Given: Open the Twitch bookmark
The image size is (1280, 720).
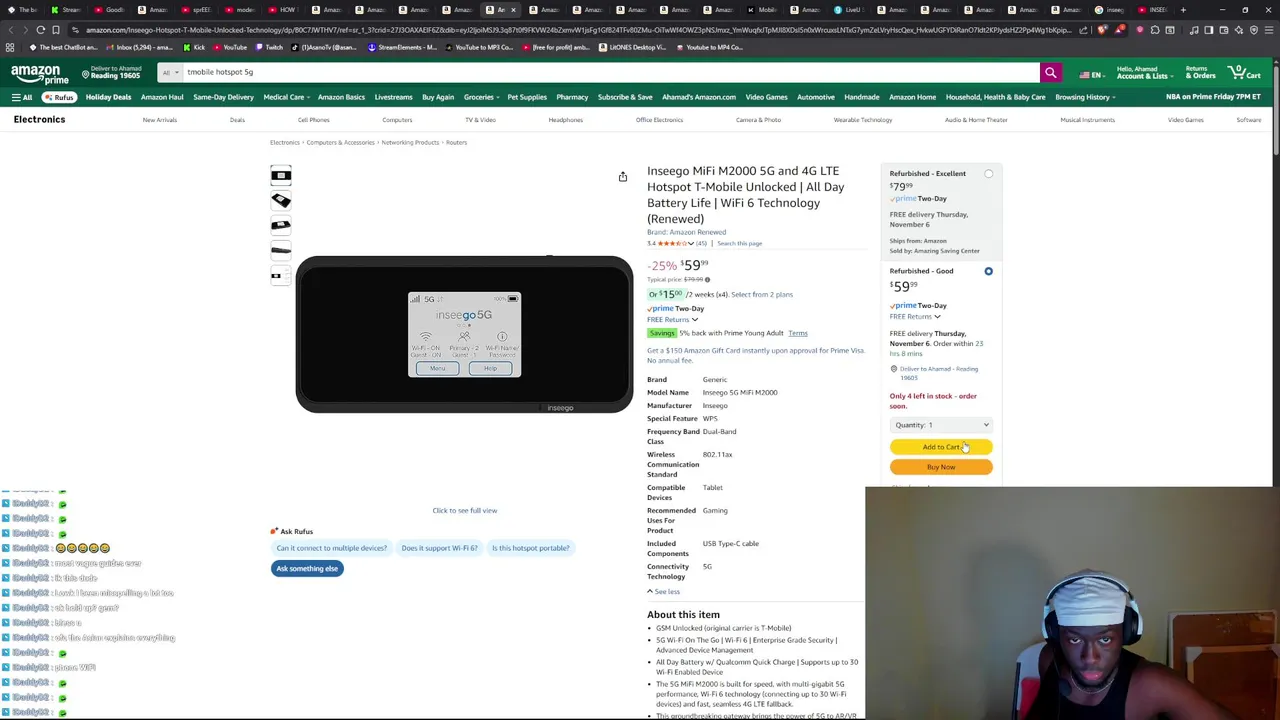Looking at the screenshot, I should click(269, 47).
